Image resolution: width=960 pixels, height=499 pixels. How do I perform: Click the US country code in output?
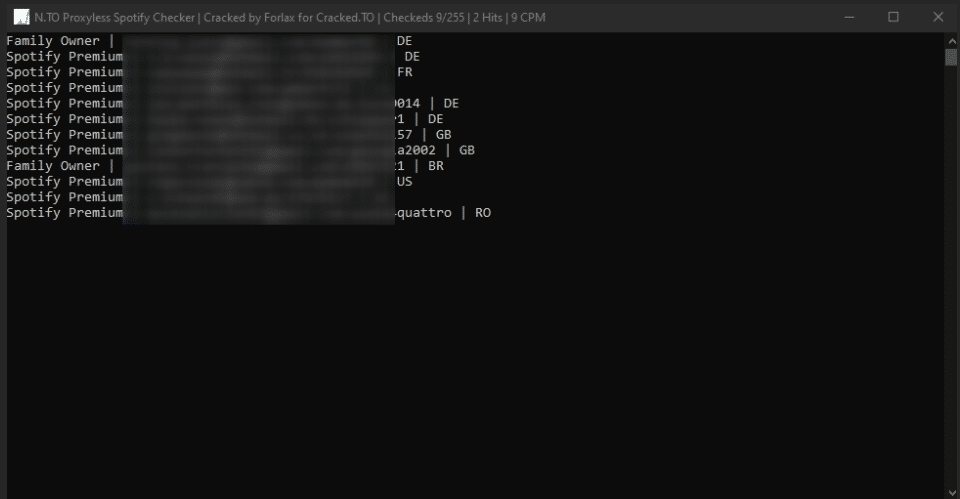404,182
